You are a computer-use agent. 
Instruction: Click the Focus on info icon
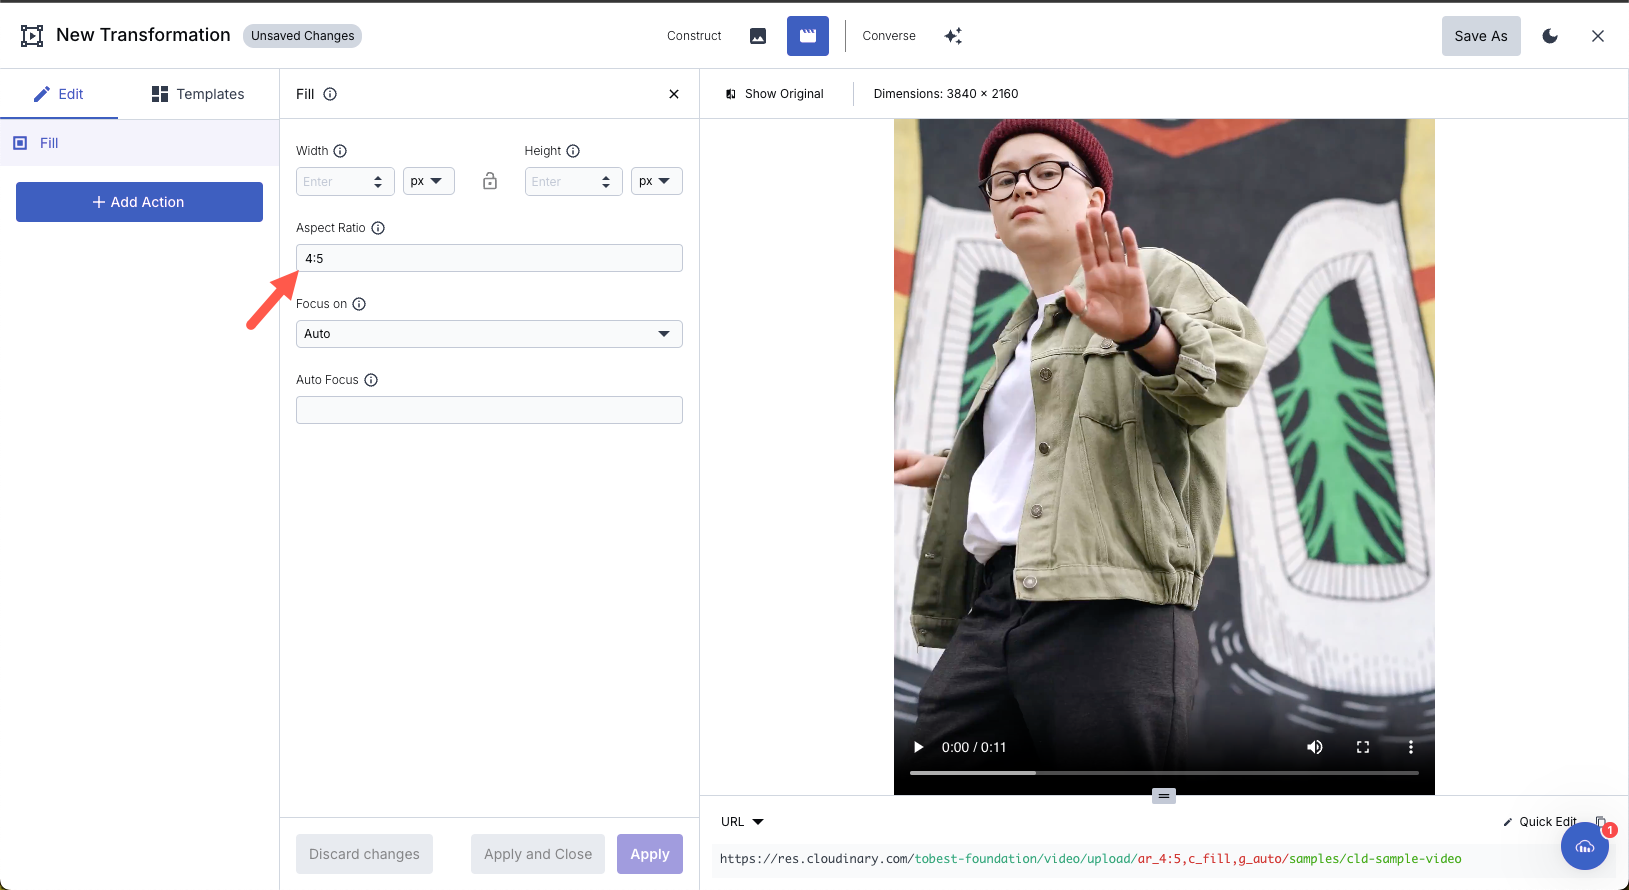(x=359, y=304)
